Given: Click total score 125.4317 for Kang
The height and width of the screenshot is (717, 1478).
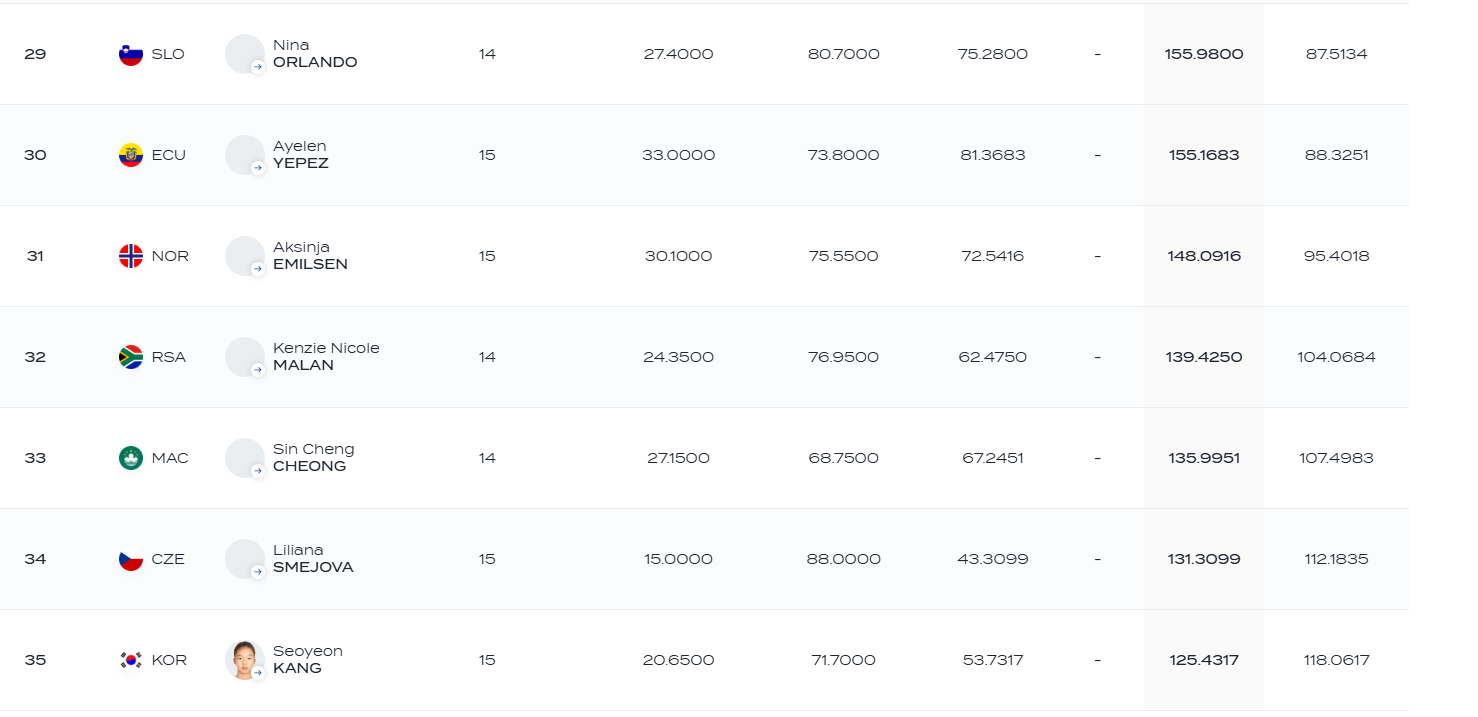Looking at the screenshot, I should click(x=1204, y=660).
